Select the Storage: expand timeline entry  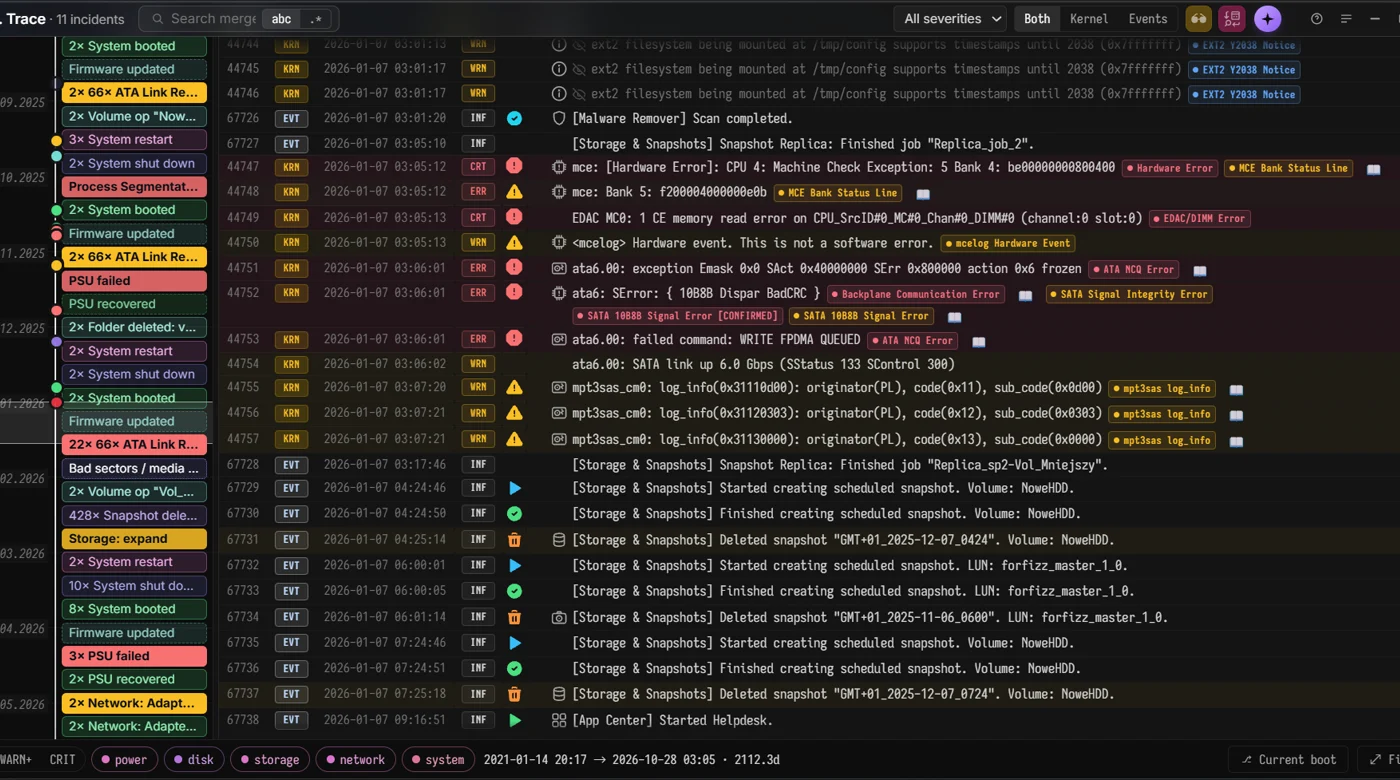click(134, 539)
